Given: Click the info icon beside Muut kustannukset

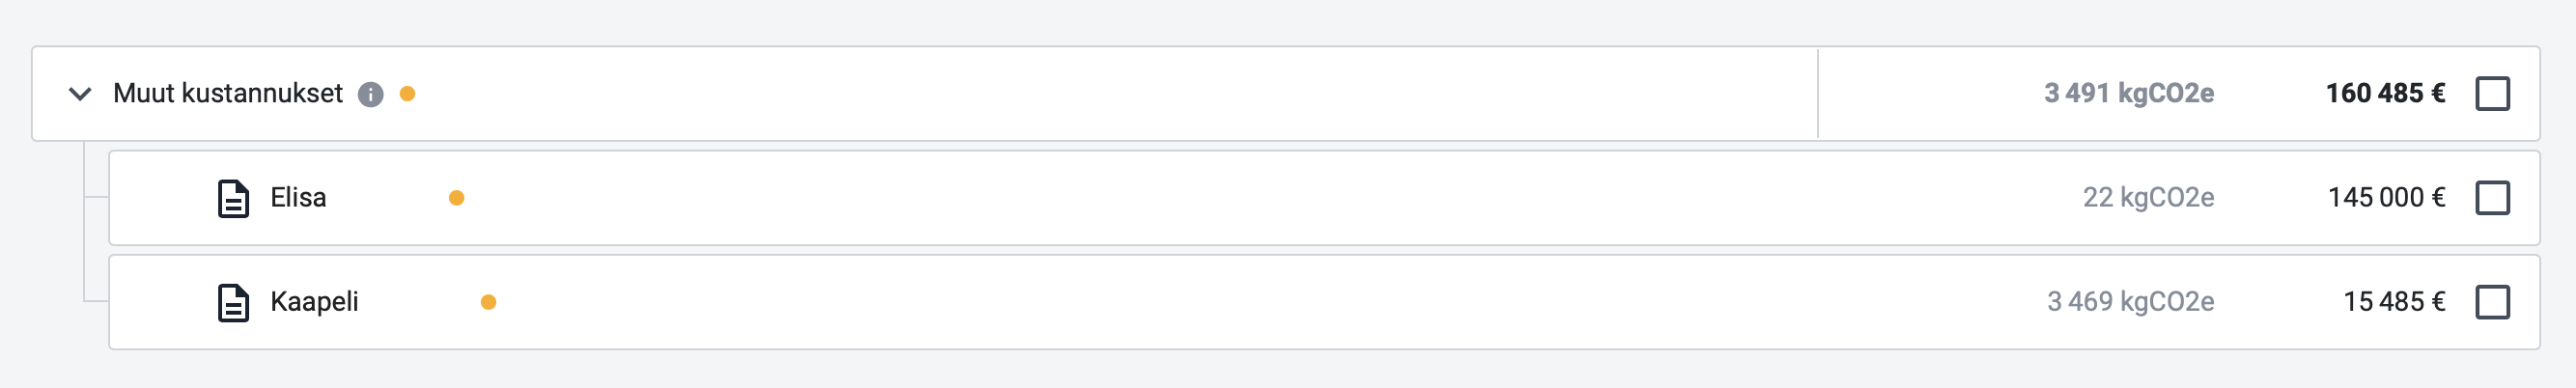Looking at the screenshot, I should tap(371, 94).
